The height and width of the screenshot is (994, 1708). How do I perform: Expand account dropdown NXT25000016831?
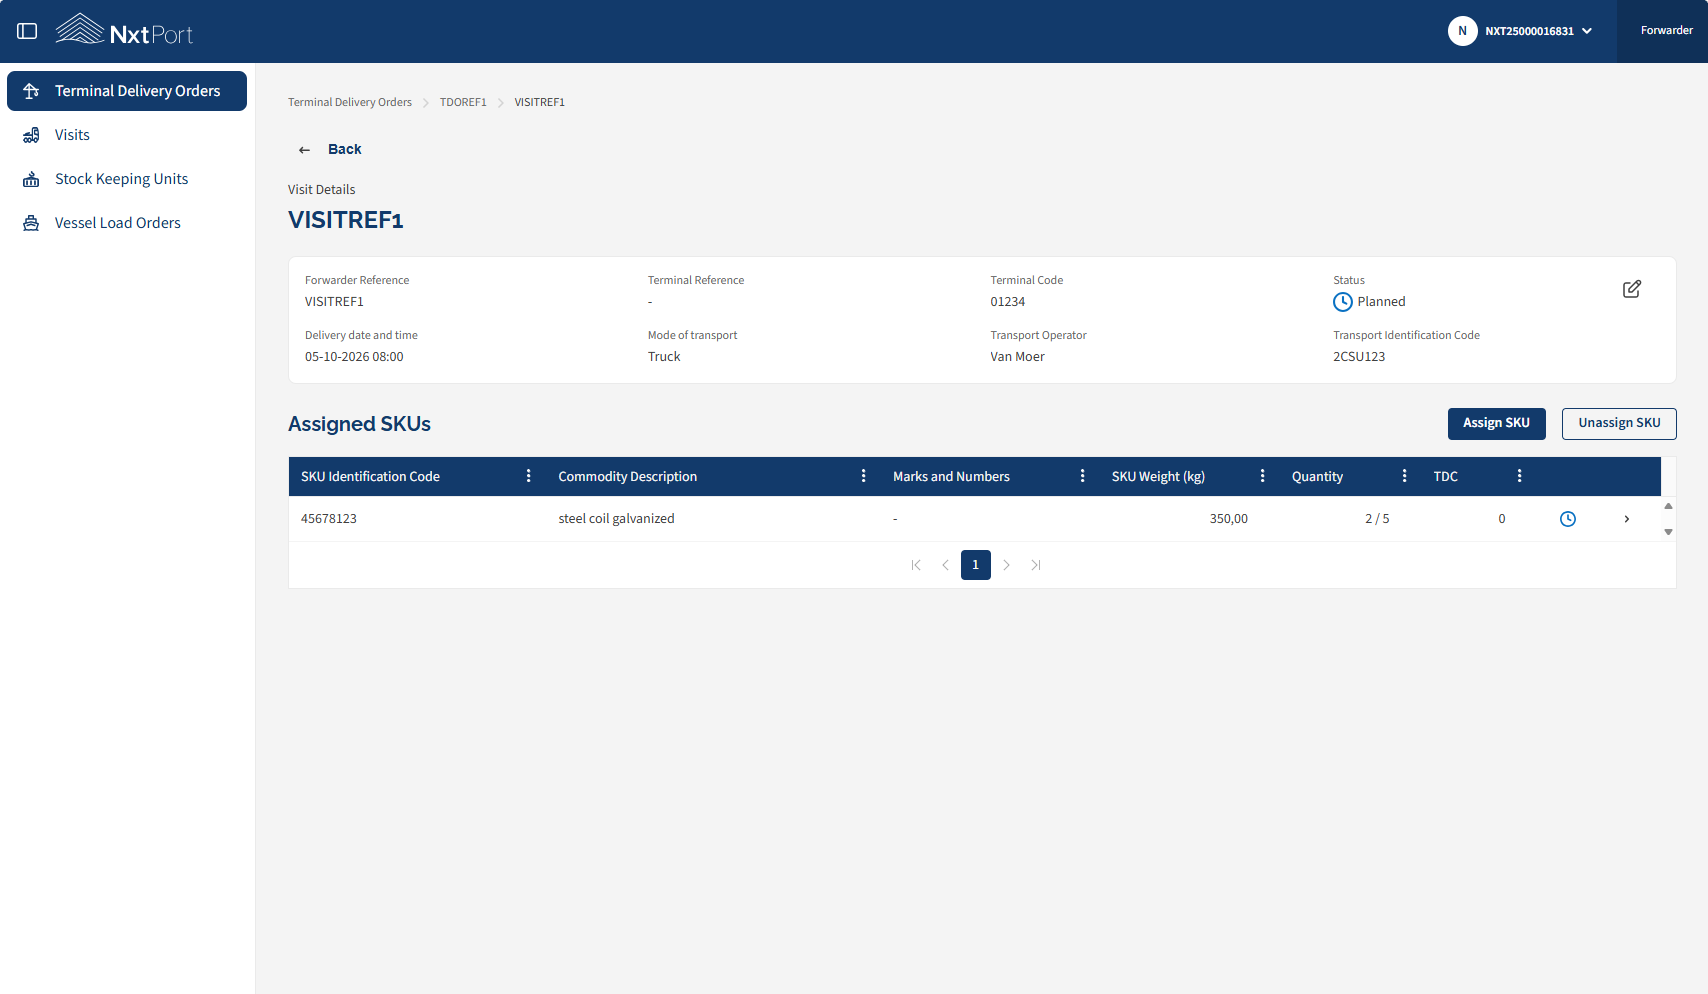click(x=1587, y=31)
